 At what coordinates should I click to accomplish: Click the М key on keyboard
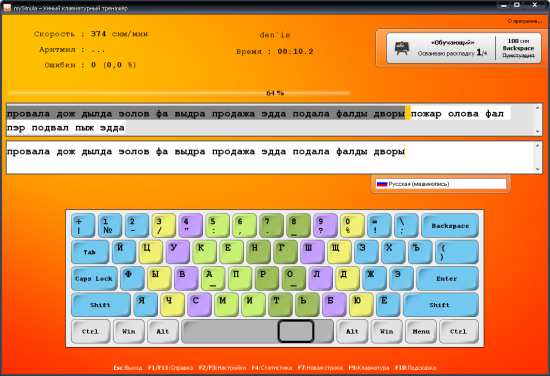coord(226,305)
